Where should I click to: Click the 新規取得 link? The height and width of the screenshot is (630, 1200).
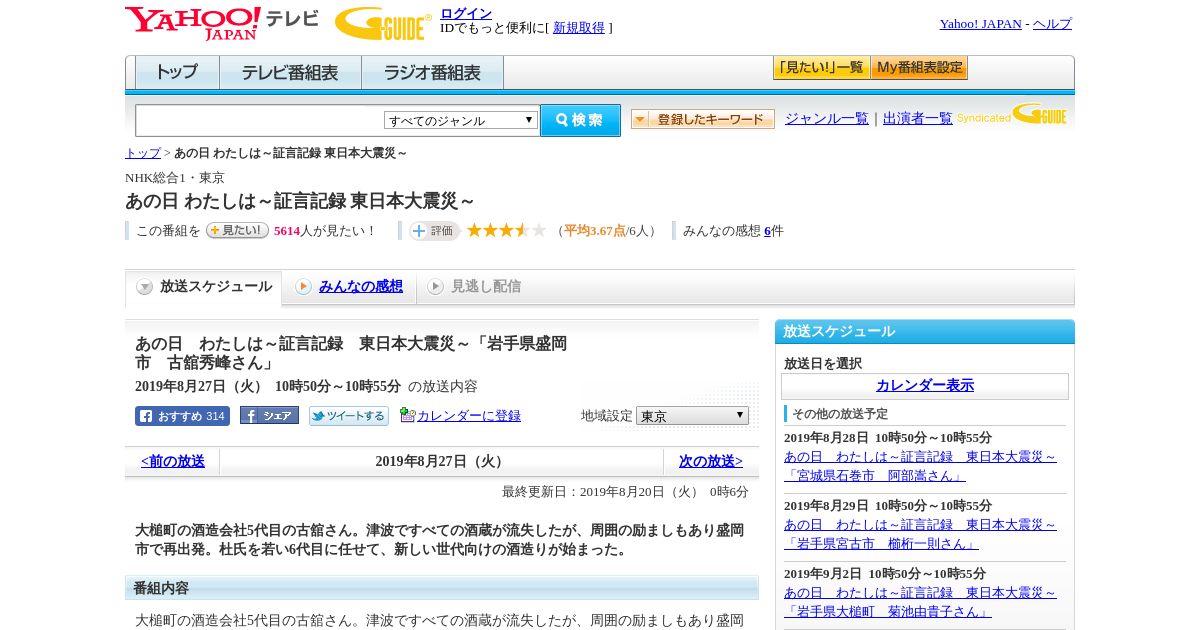coord(579,28)
